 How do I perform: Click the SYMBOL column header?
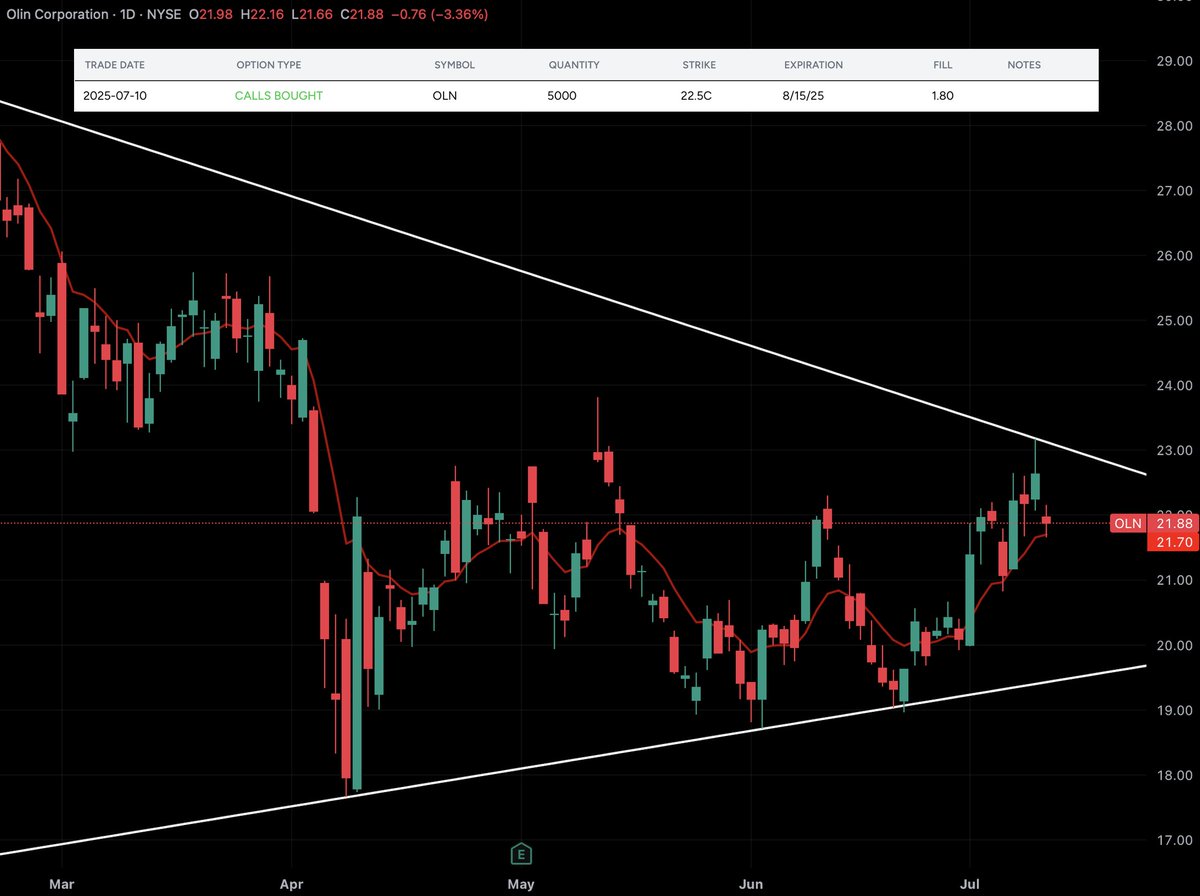454,65
